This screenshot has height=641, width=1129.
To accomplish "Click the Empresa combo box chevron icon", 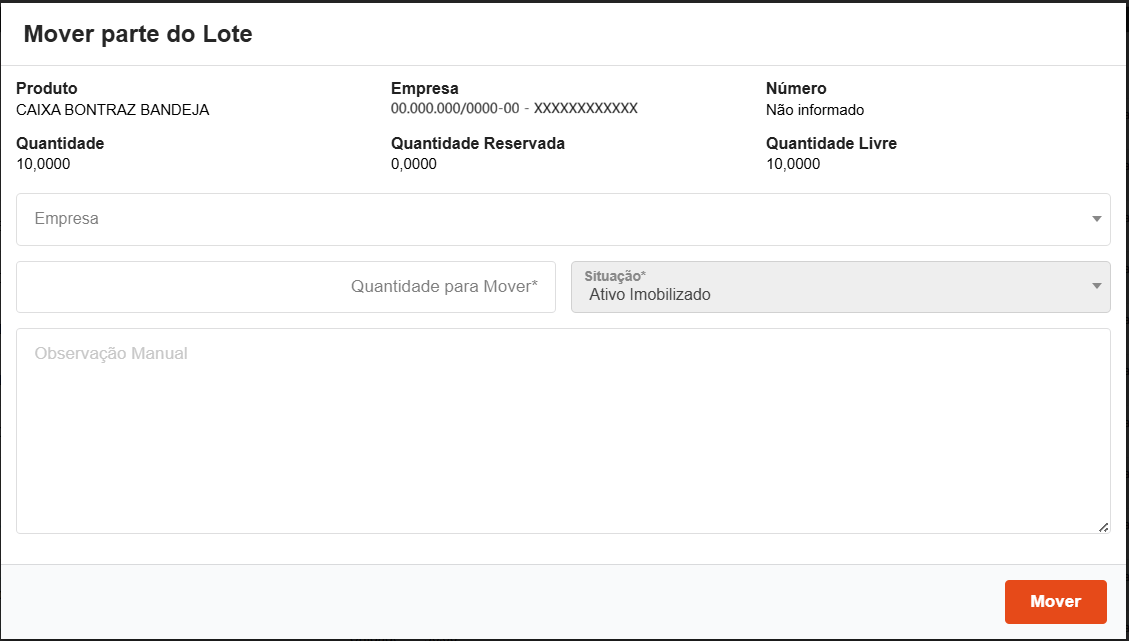I will click(x=1095, y=219).
